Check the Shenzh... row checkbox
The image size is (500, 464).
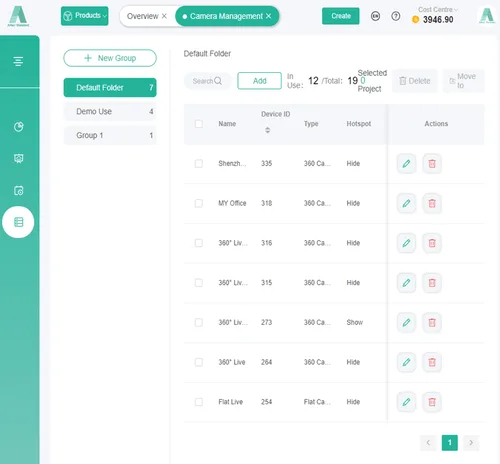click(x=199, y=164)
